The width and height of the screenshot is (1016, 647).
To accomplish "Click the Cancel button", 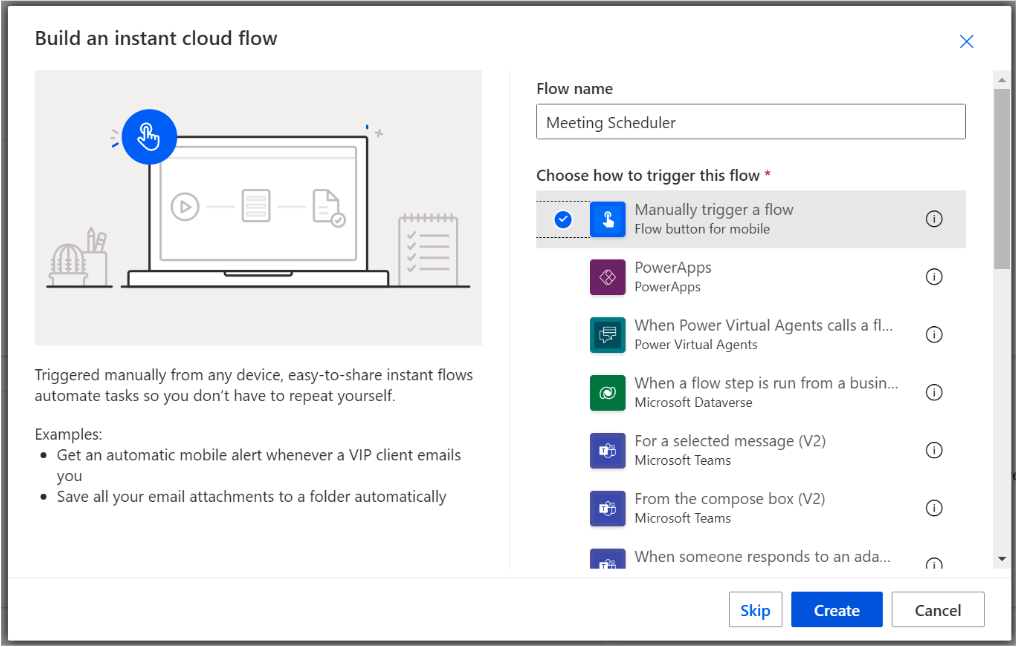I will point(938,609).
